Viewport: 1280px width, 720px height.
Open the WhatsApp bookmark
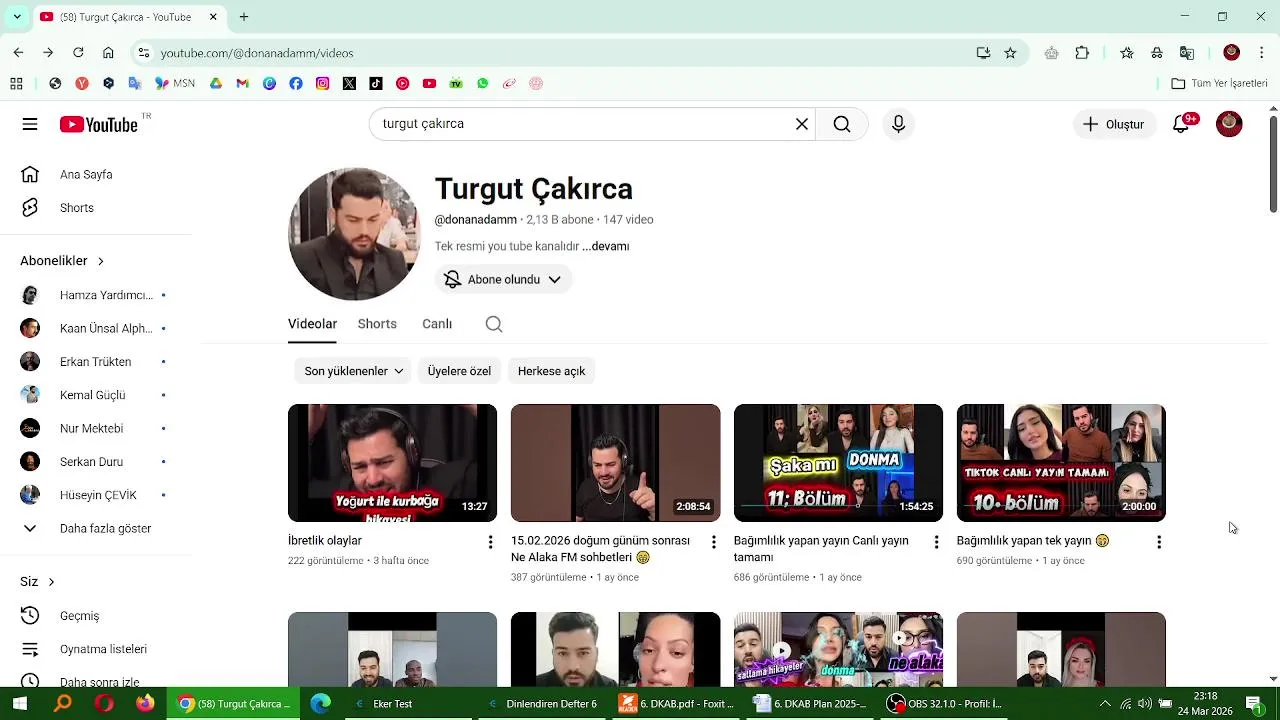tap(483, 83)
